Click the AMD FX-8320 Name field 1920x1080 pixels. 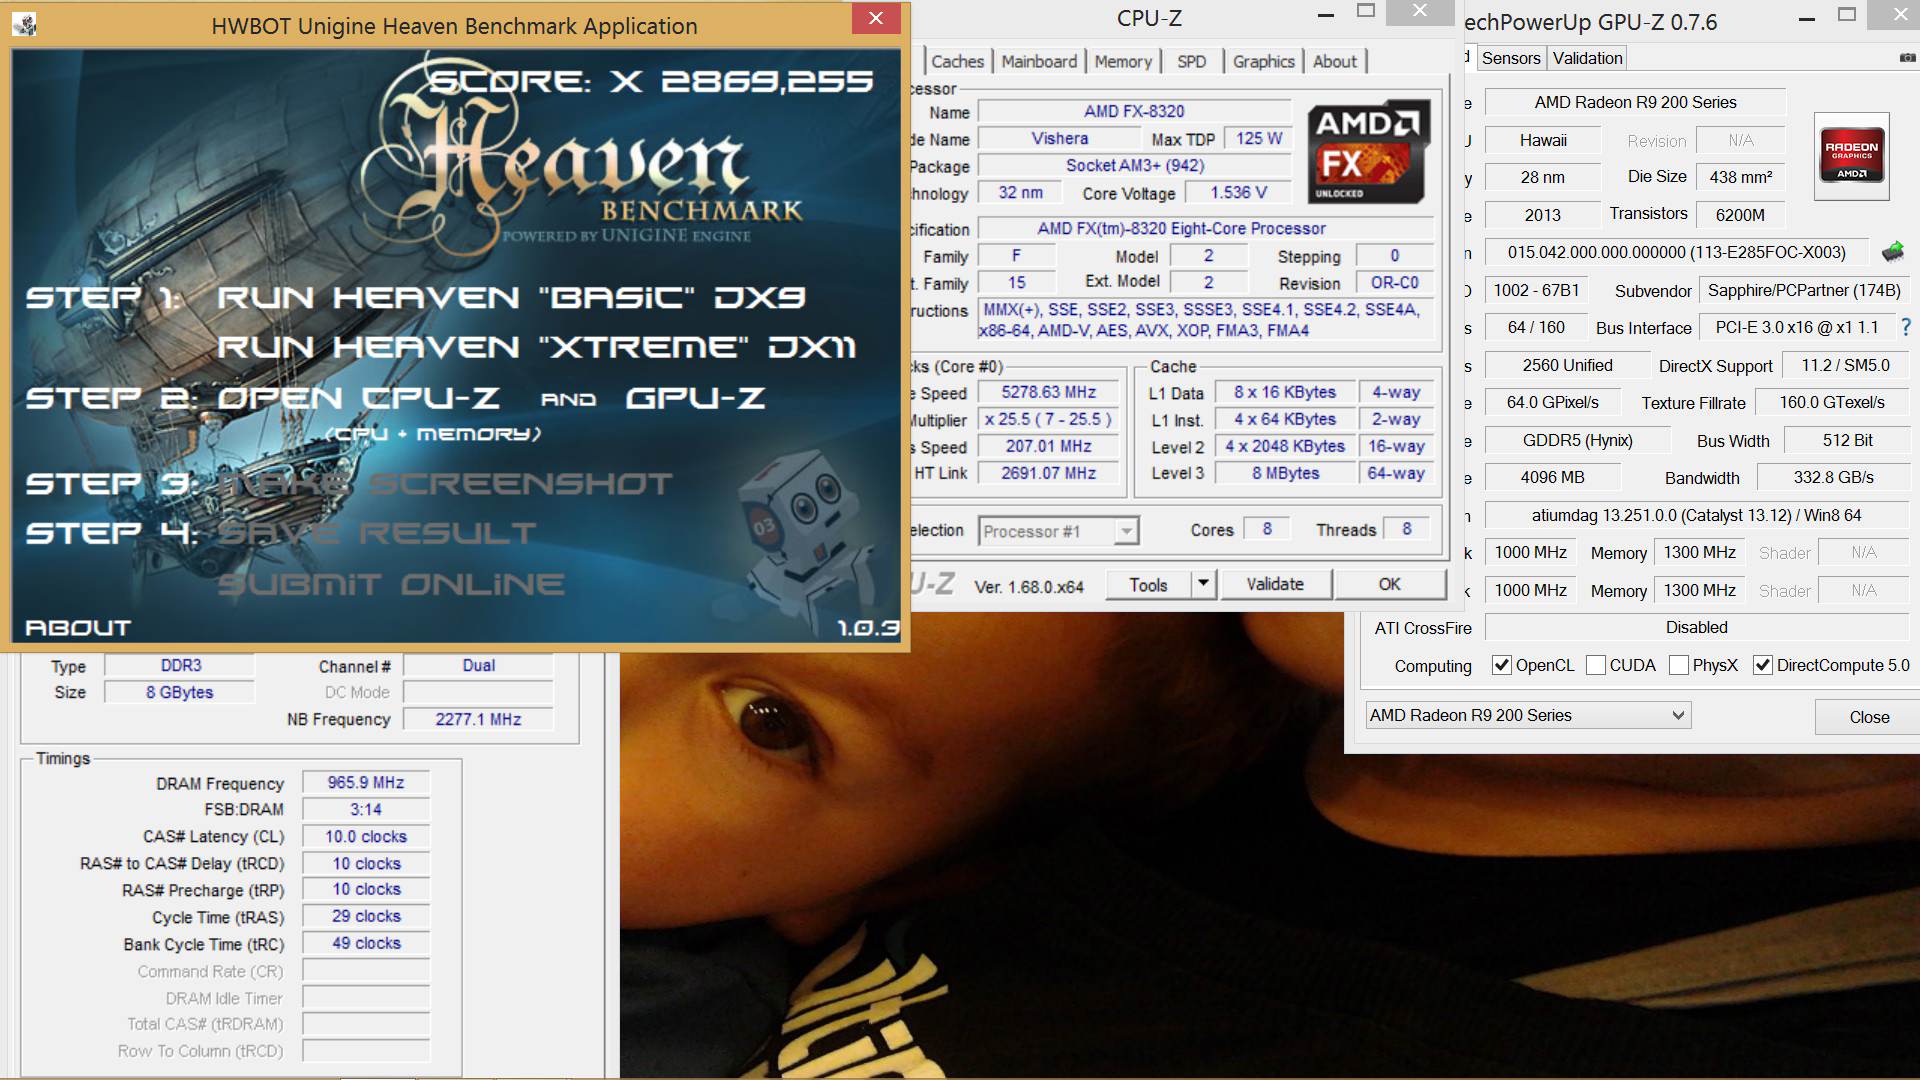pos(1134,111)
